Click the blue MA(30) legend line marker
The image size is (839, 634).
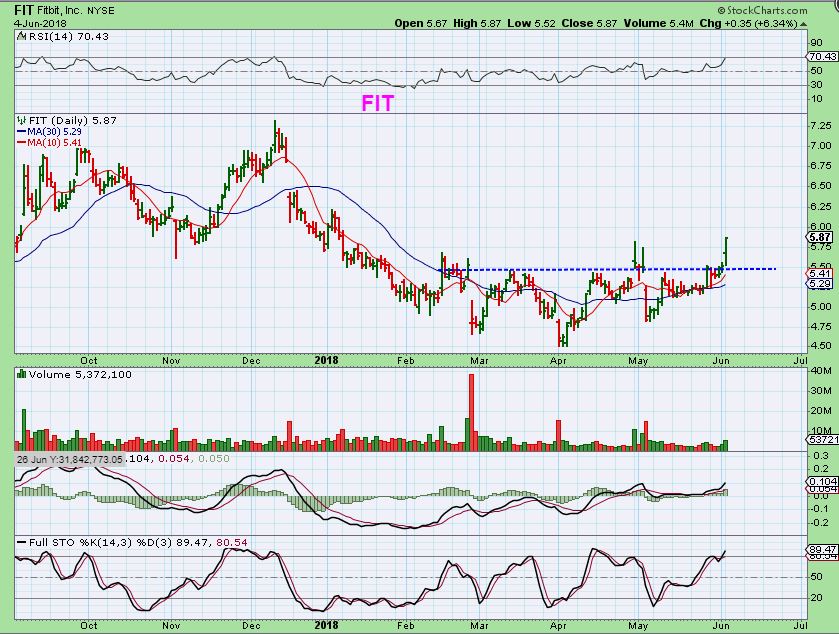(x=22, y=129)
